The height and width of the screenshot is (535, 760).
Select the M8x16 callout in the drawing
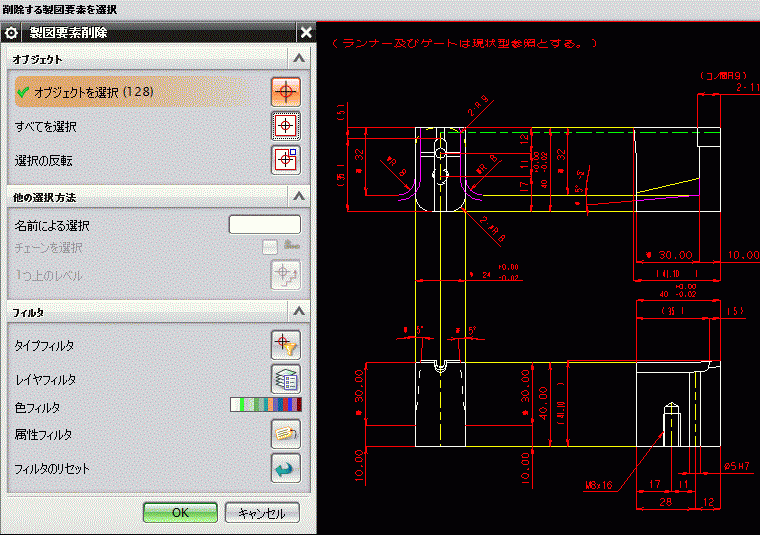599,485
